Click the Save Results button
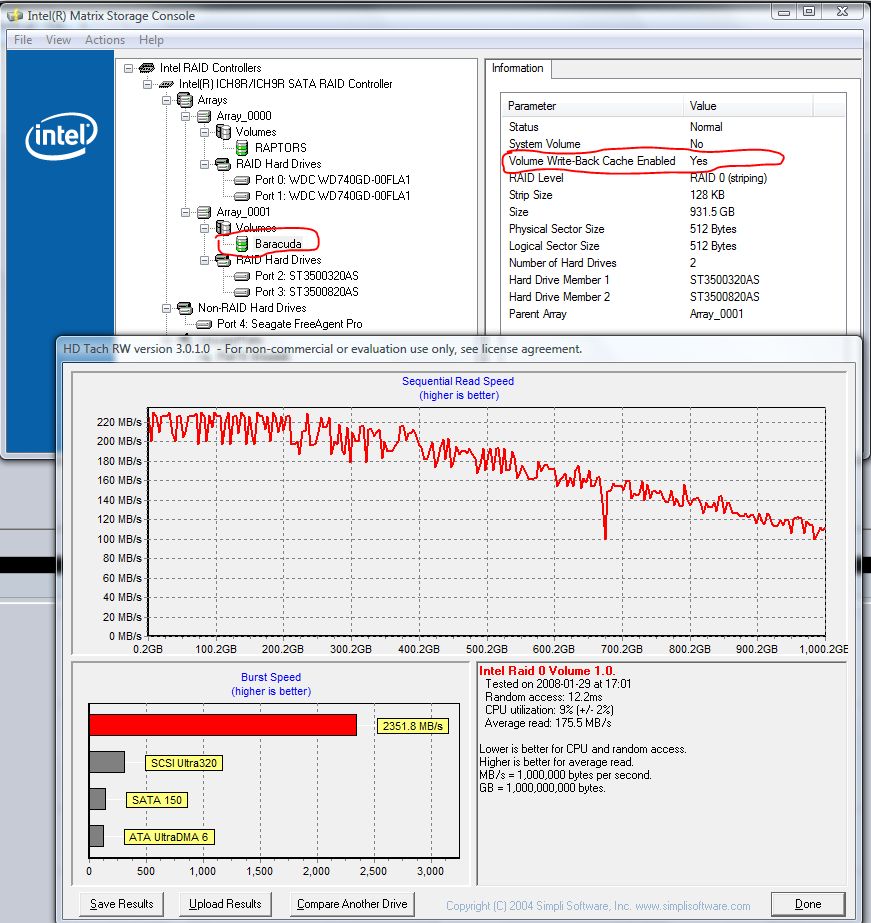Screen dimensions: 871x923 tap(121, 904)
